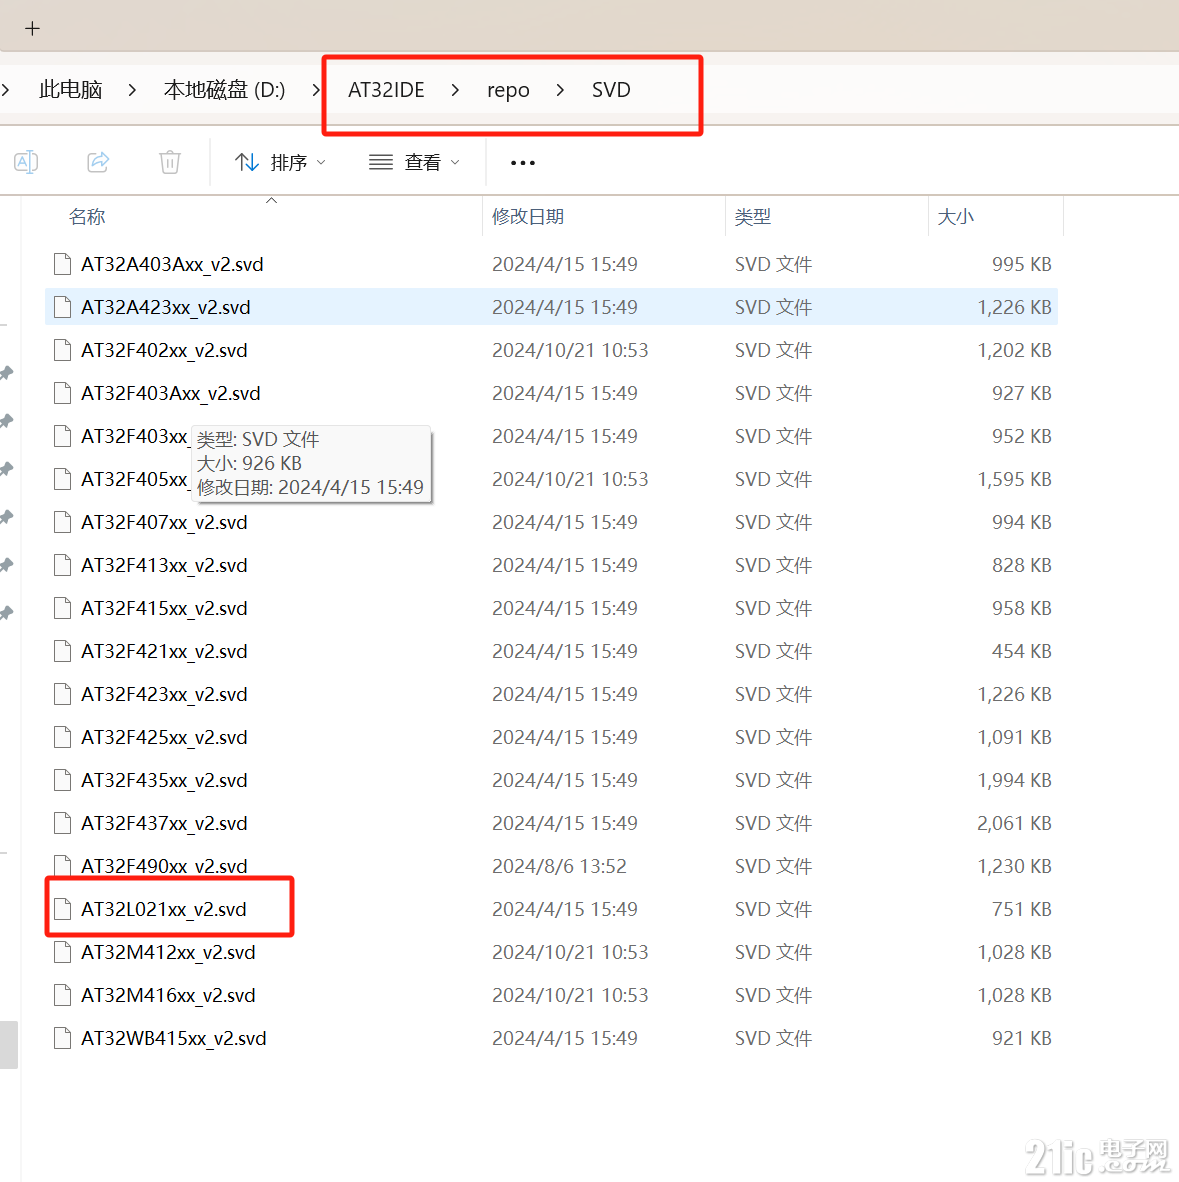Pick the file icon next to AT32F437xx_v2.svd
This screenshot has width=1179, height=1182.
point(63,823)
